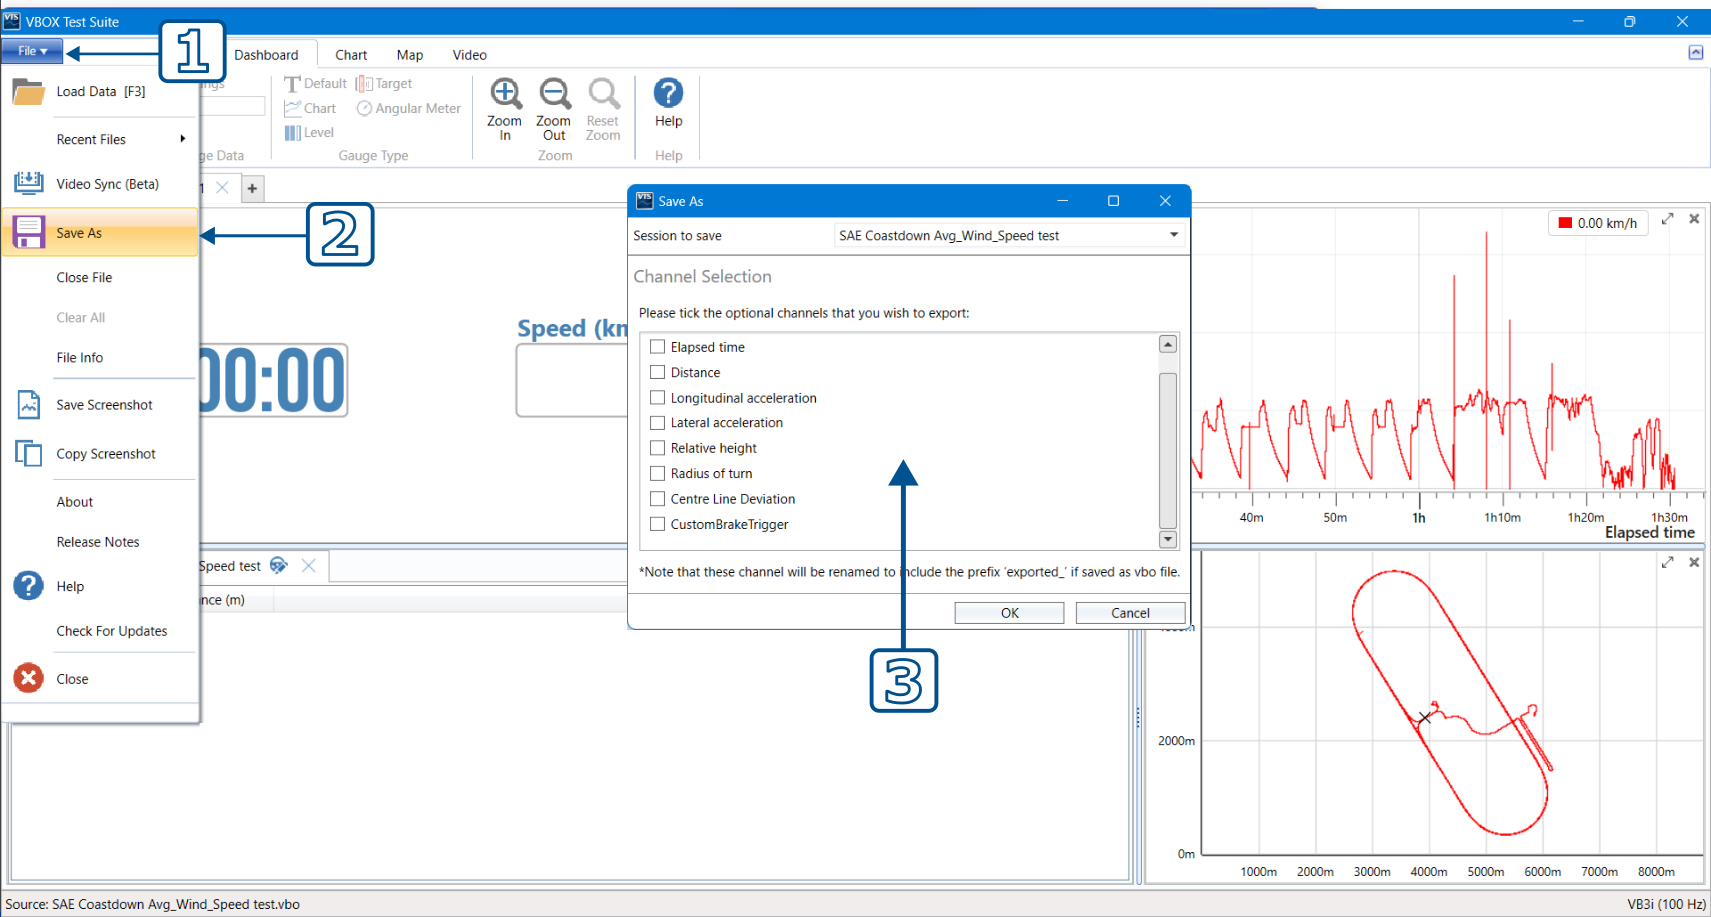Click the Load Data folder icon
The height and width of the screenshot is (917, 1711).
click(28, 92)
